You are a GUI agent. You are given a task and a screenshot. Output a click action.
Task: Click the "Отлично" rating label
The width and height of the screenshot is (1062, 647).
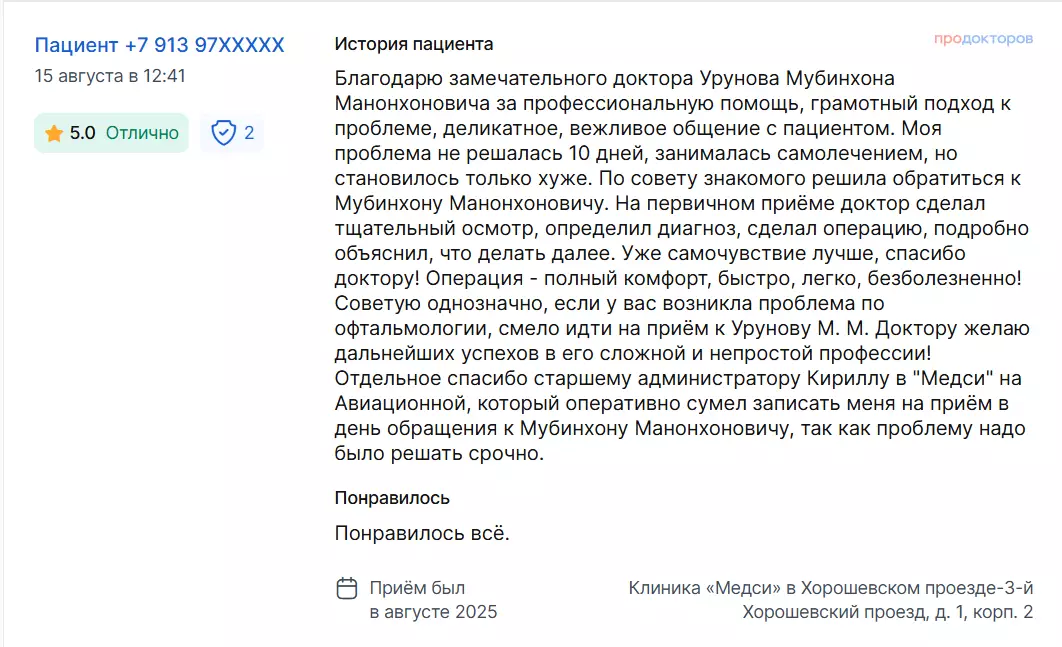(x=142, y=133)
